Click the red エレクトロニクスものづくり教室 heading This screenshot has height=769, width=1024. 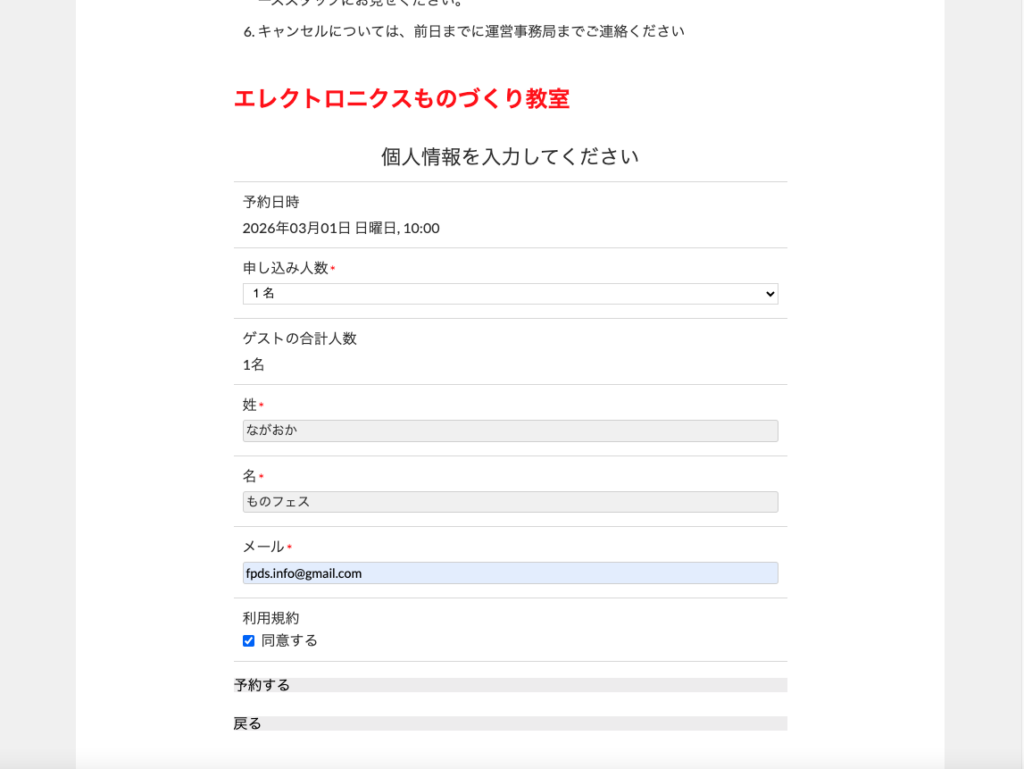coord(401,99)
